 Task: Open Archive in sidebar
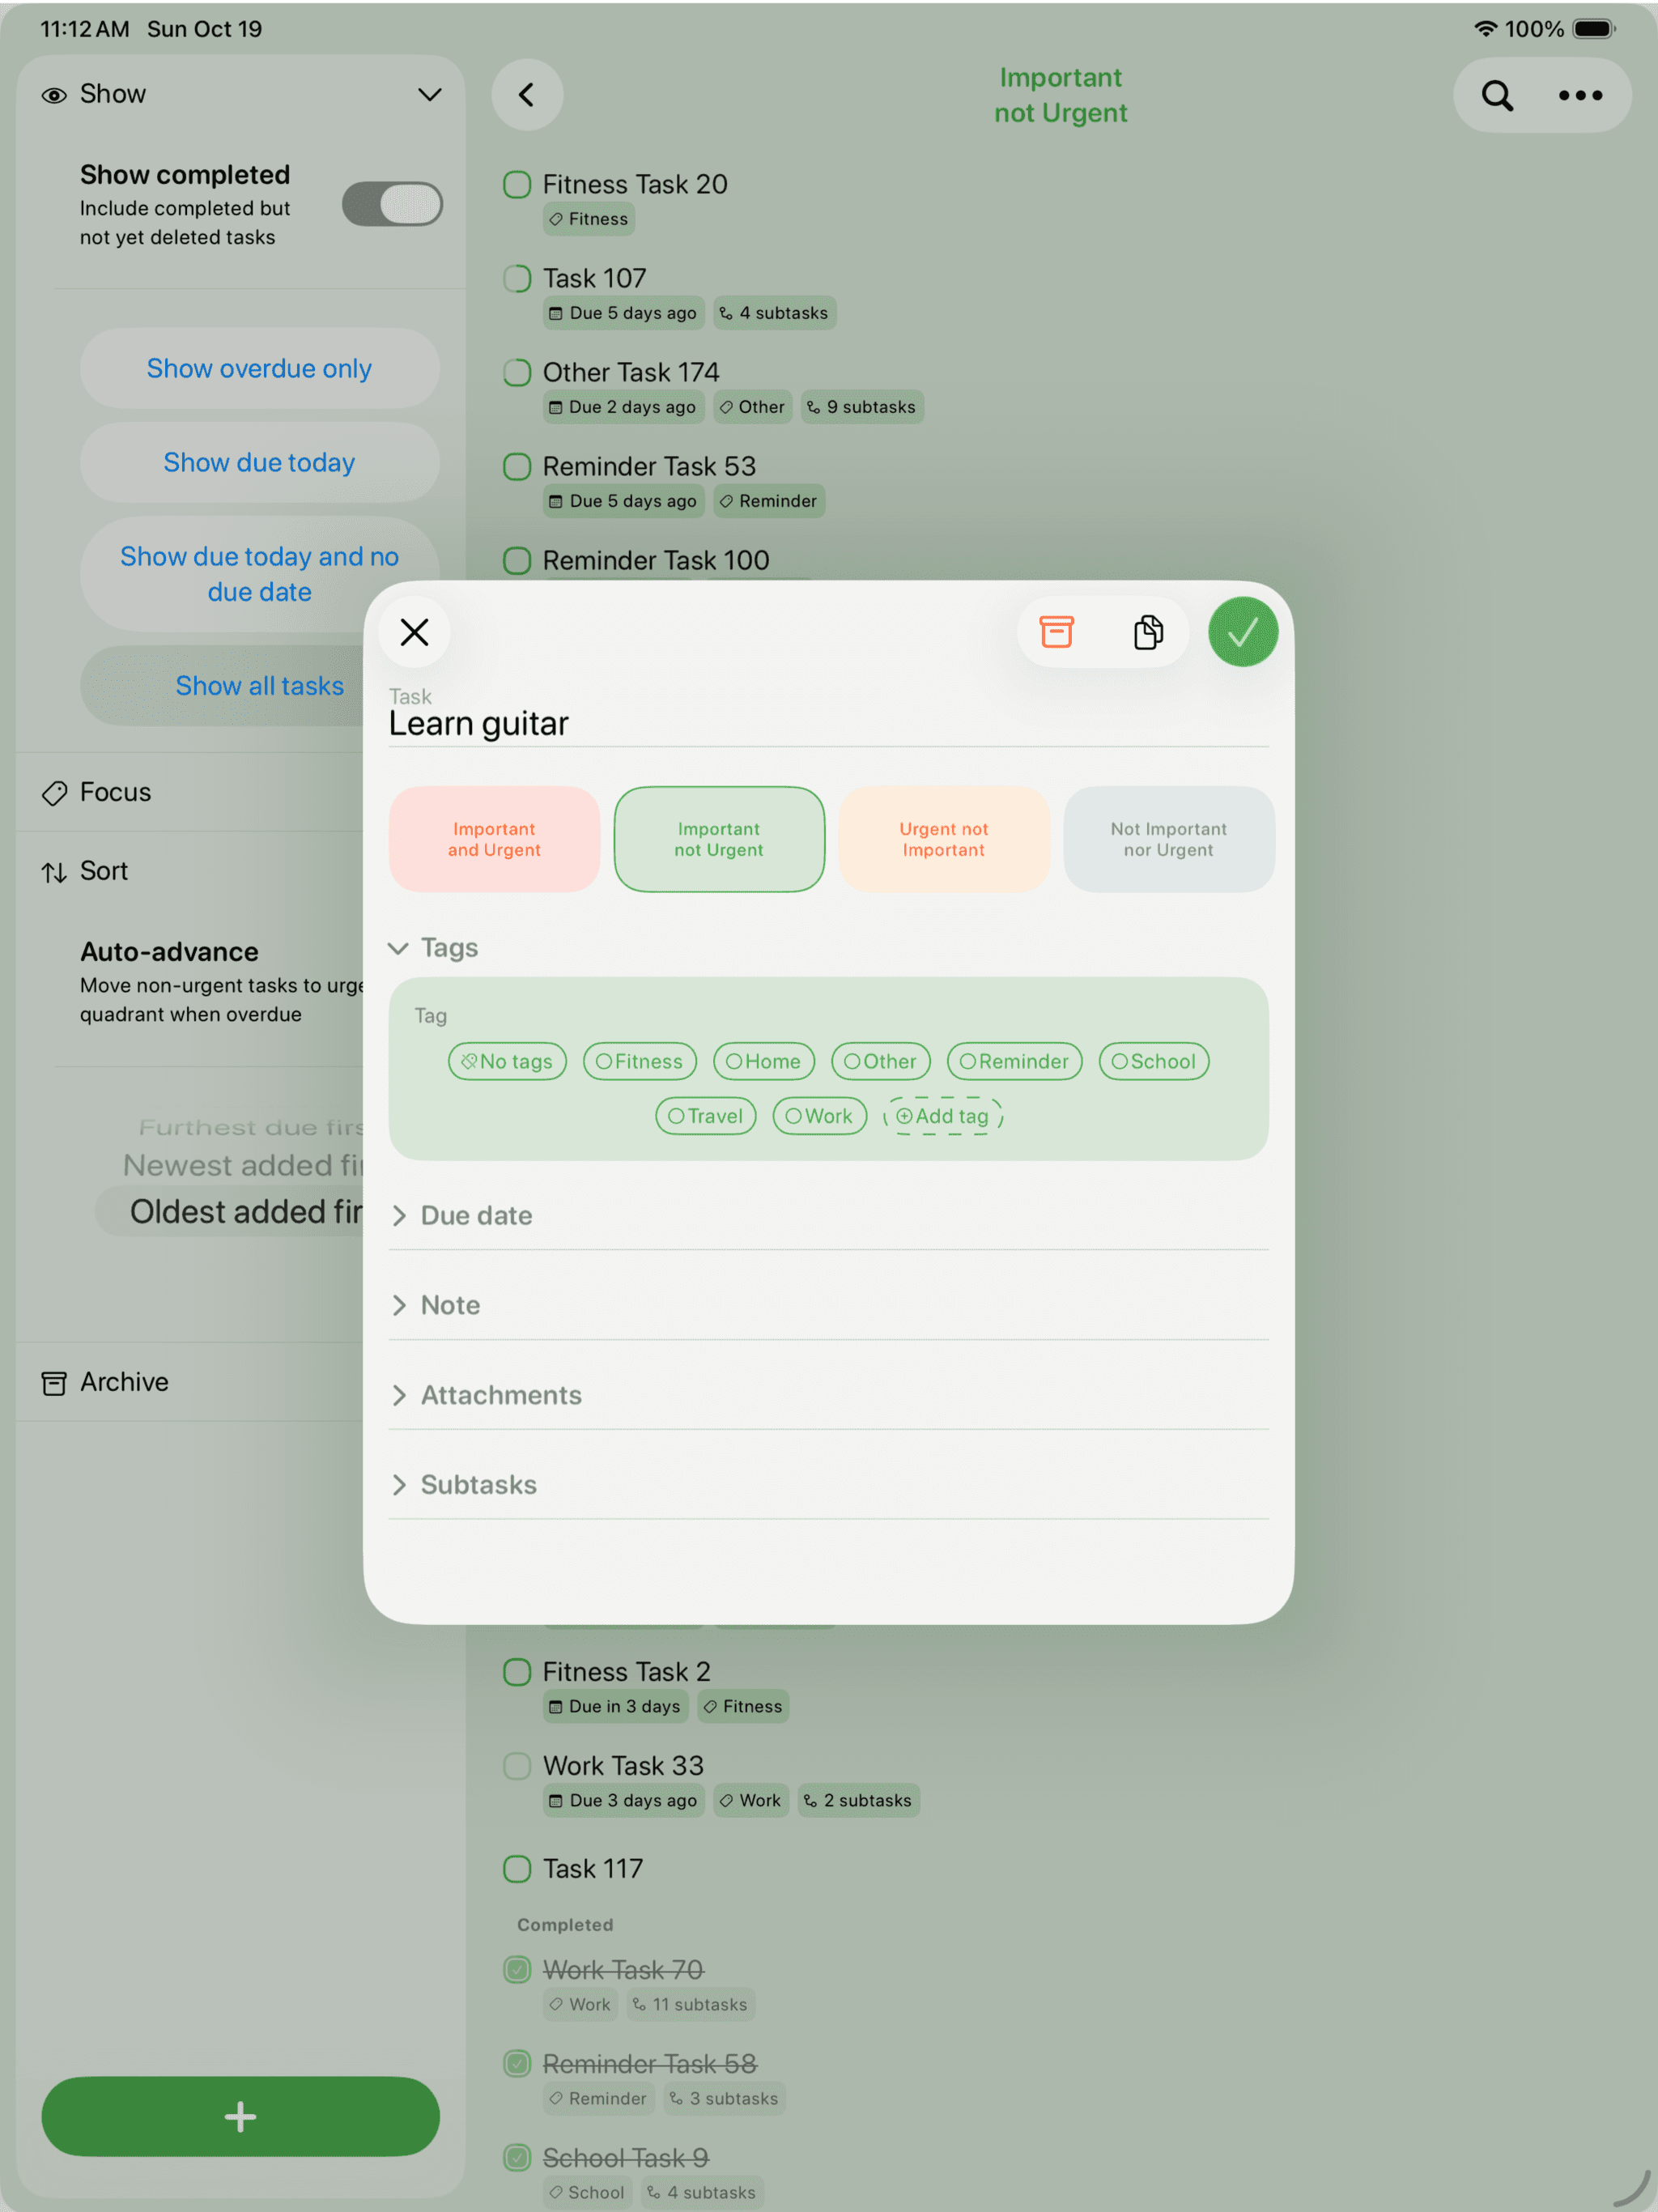click(124, 1382)
